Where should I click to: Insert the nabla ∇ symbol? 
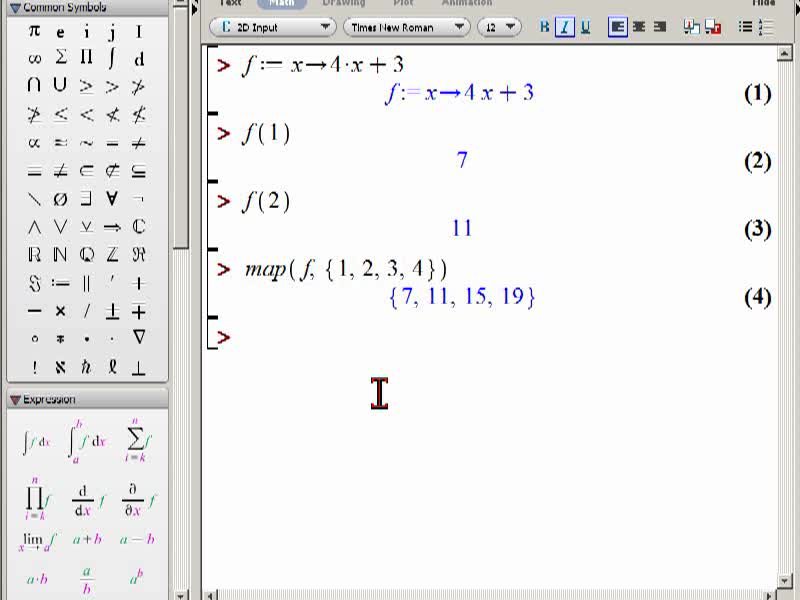click(x=139, y=337)
